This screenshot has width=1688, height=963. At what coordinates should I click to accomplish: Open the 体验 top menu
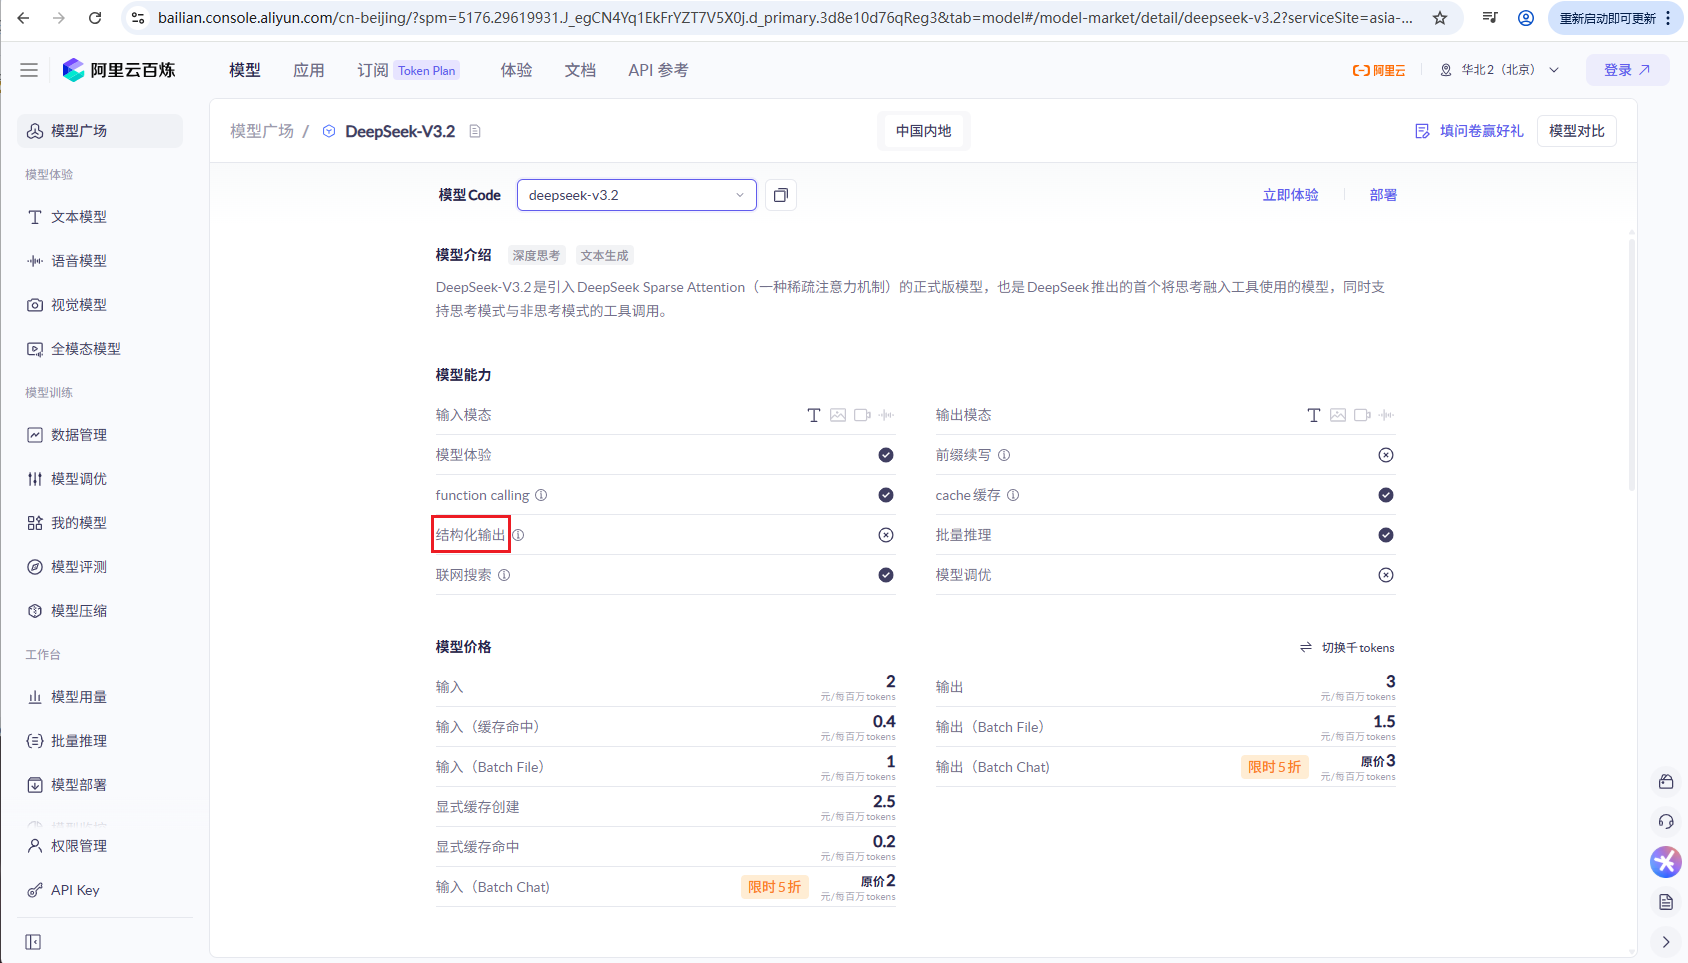click(516, 70)
